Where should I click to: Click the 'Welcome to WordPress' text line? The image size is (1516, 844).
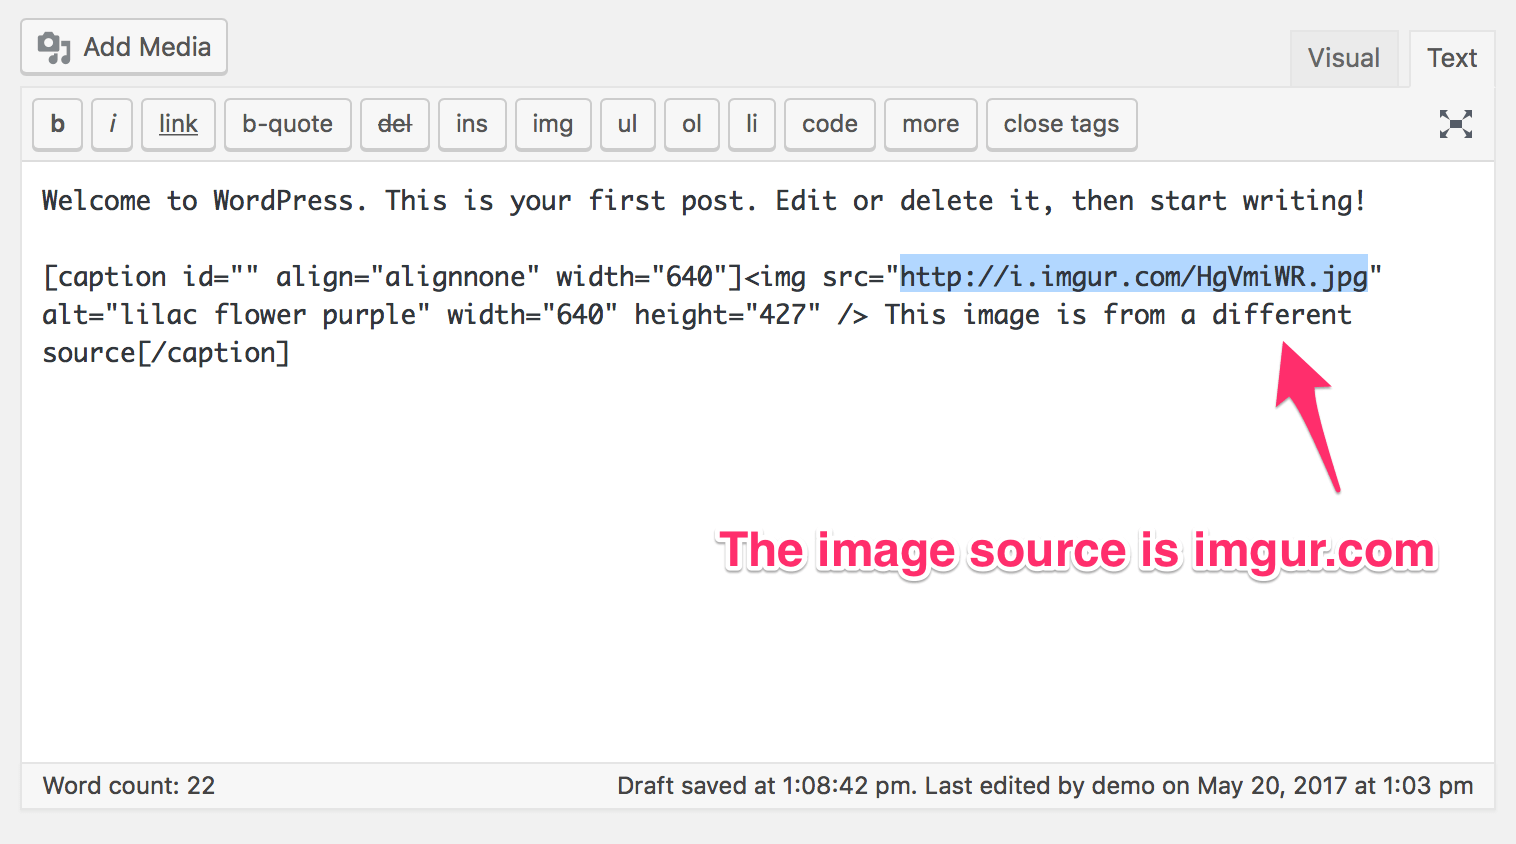coord(703,200)
